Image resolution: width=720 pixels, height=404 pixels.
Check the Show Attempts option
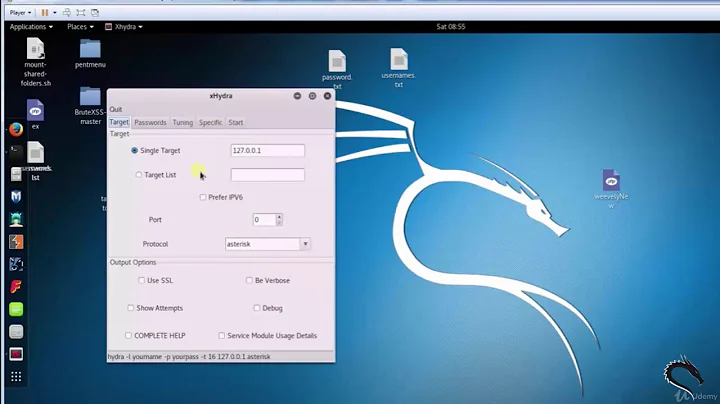click(130, 308)
